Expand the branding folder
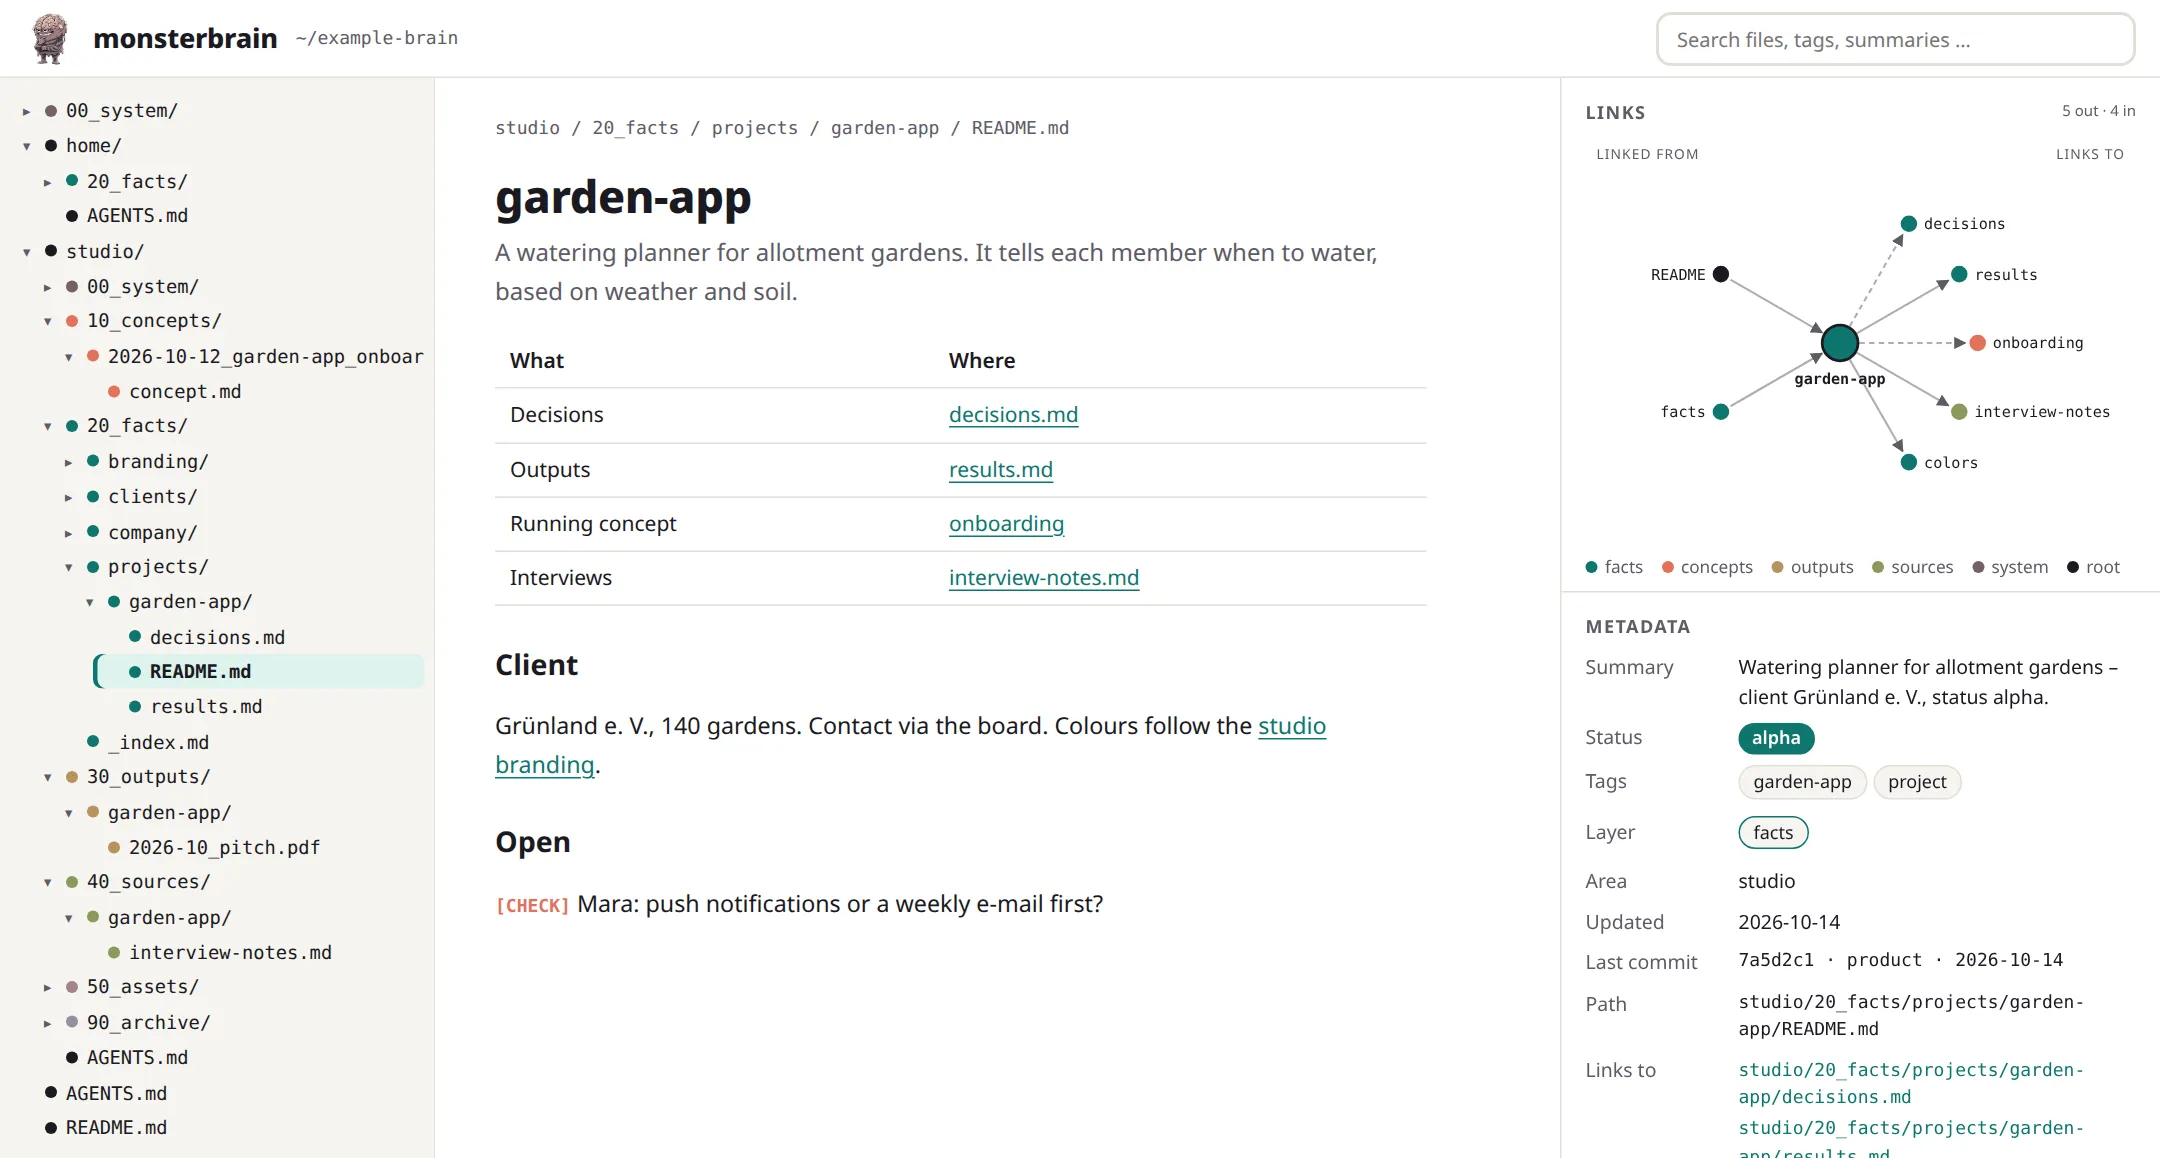 (x=69, y=462)
